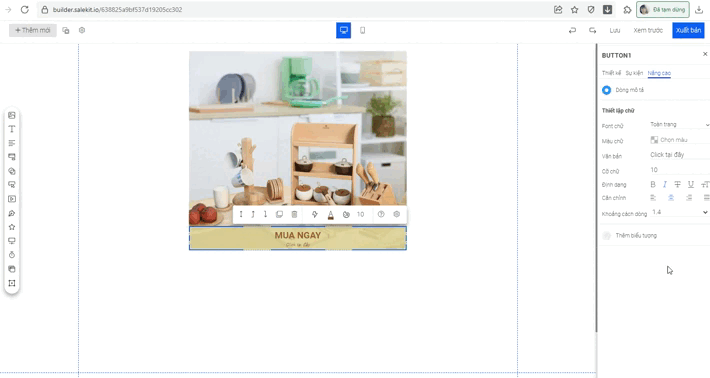Toggle underline text formatting
This screenshot has height=378, width=710.
point(691,184)
